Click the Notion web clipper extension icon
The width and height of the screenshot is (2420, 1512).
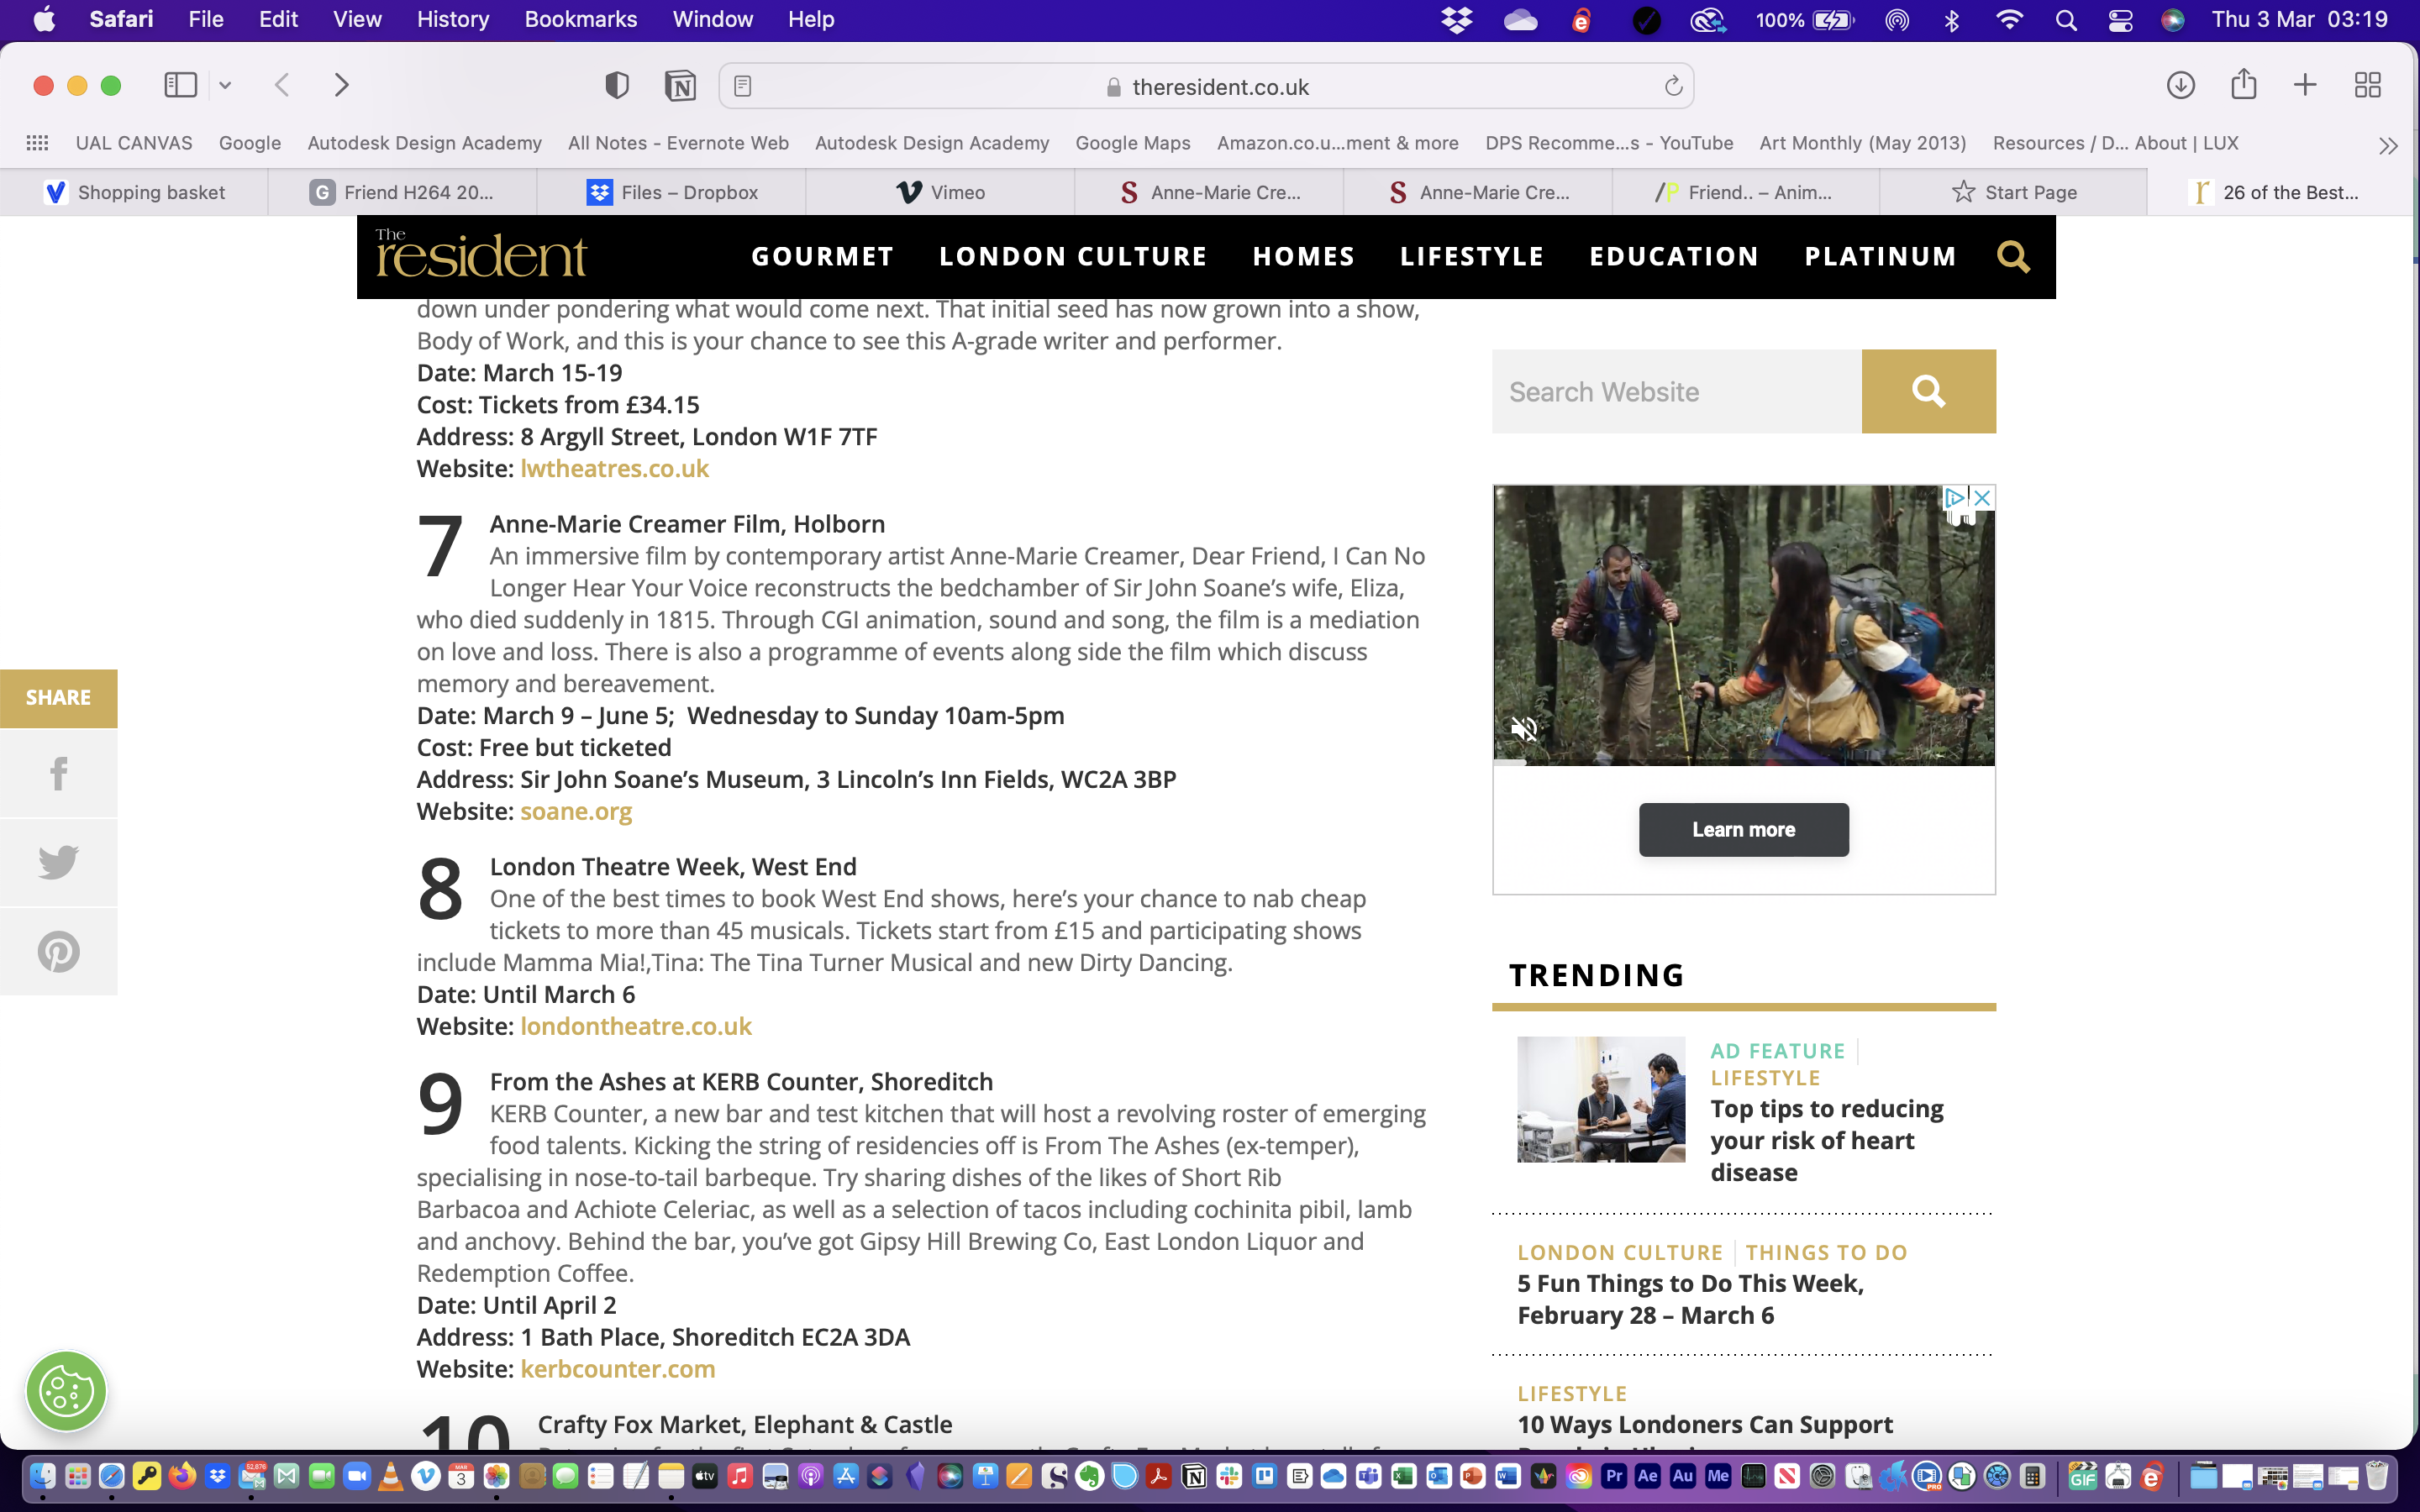point(680,86)
